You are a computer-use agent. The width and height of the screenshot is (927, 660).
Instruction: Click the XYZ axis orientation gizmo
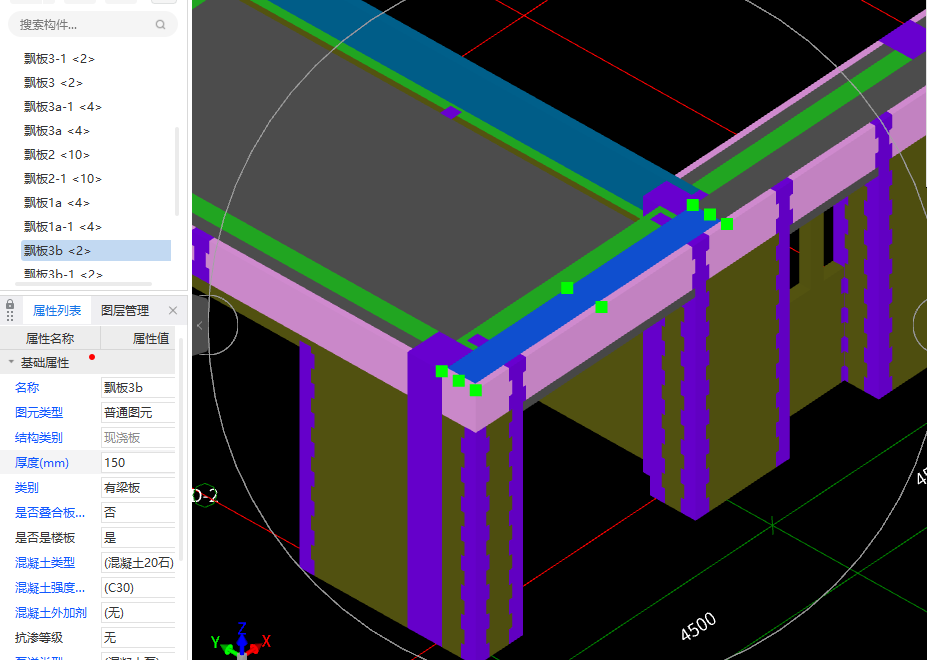pyautogui.click(x=241, y=642)
